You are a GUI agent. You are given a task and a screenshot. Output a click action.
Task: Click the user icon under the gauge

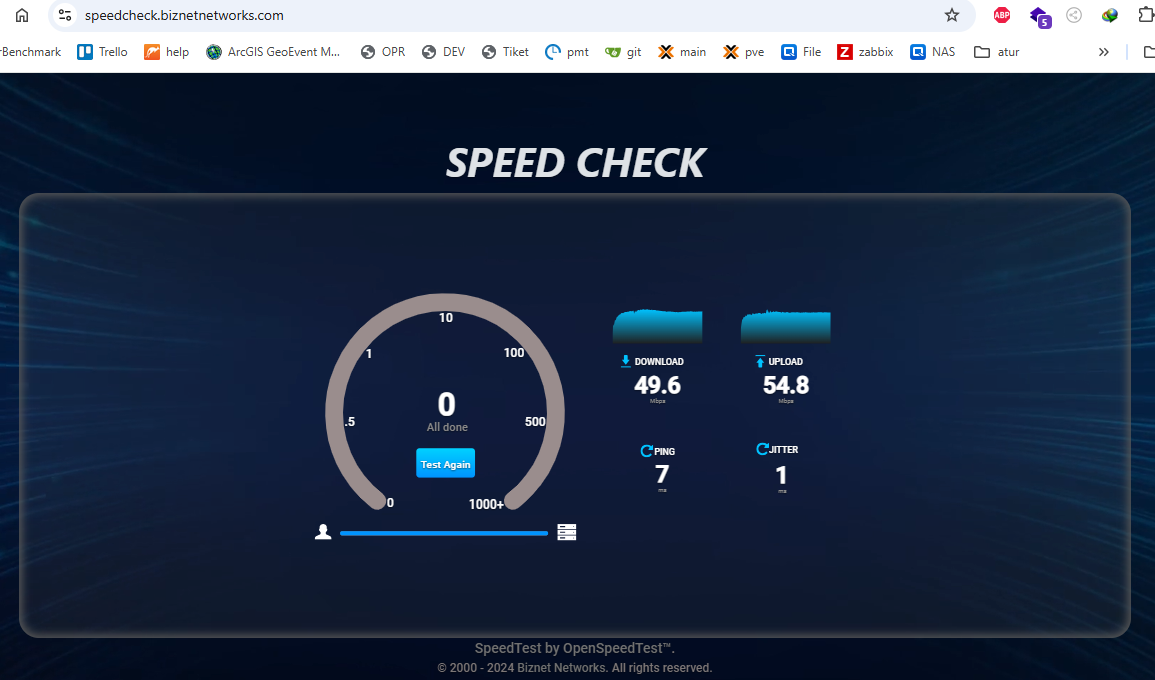click(x=323, y=532)
